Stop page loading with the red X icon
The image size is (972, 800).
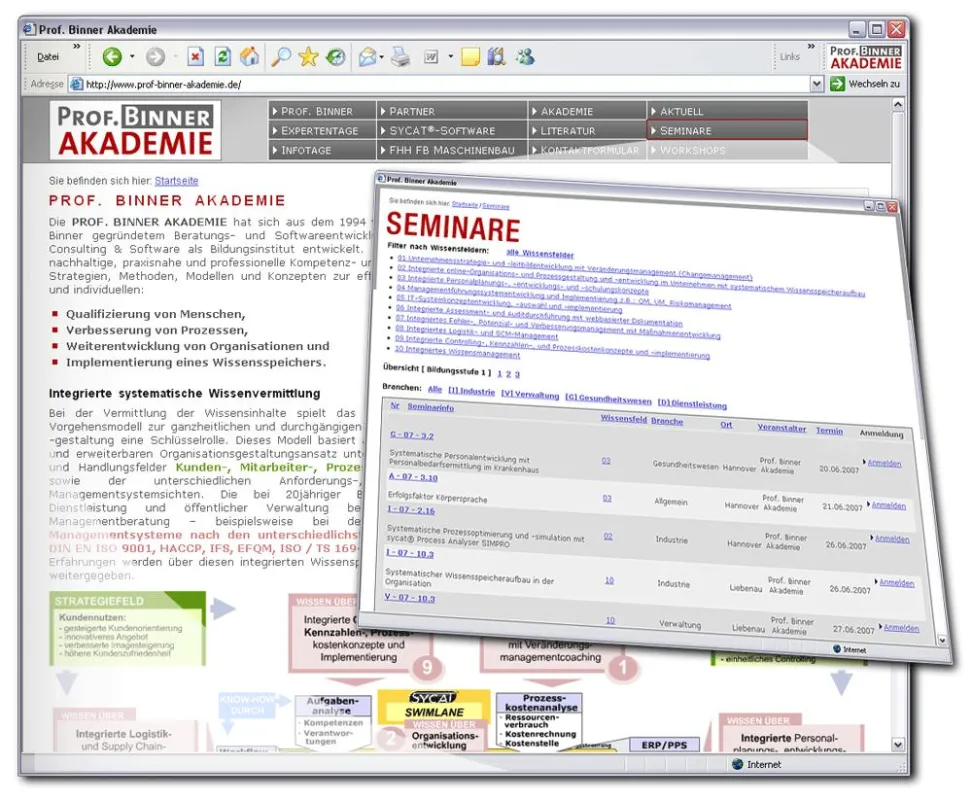tap(195, 57)
